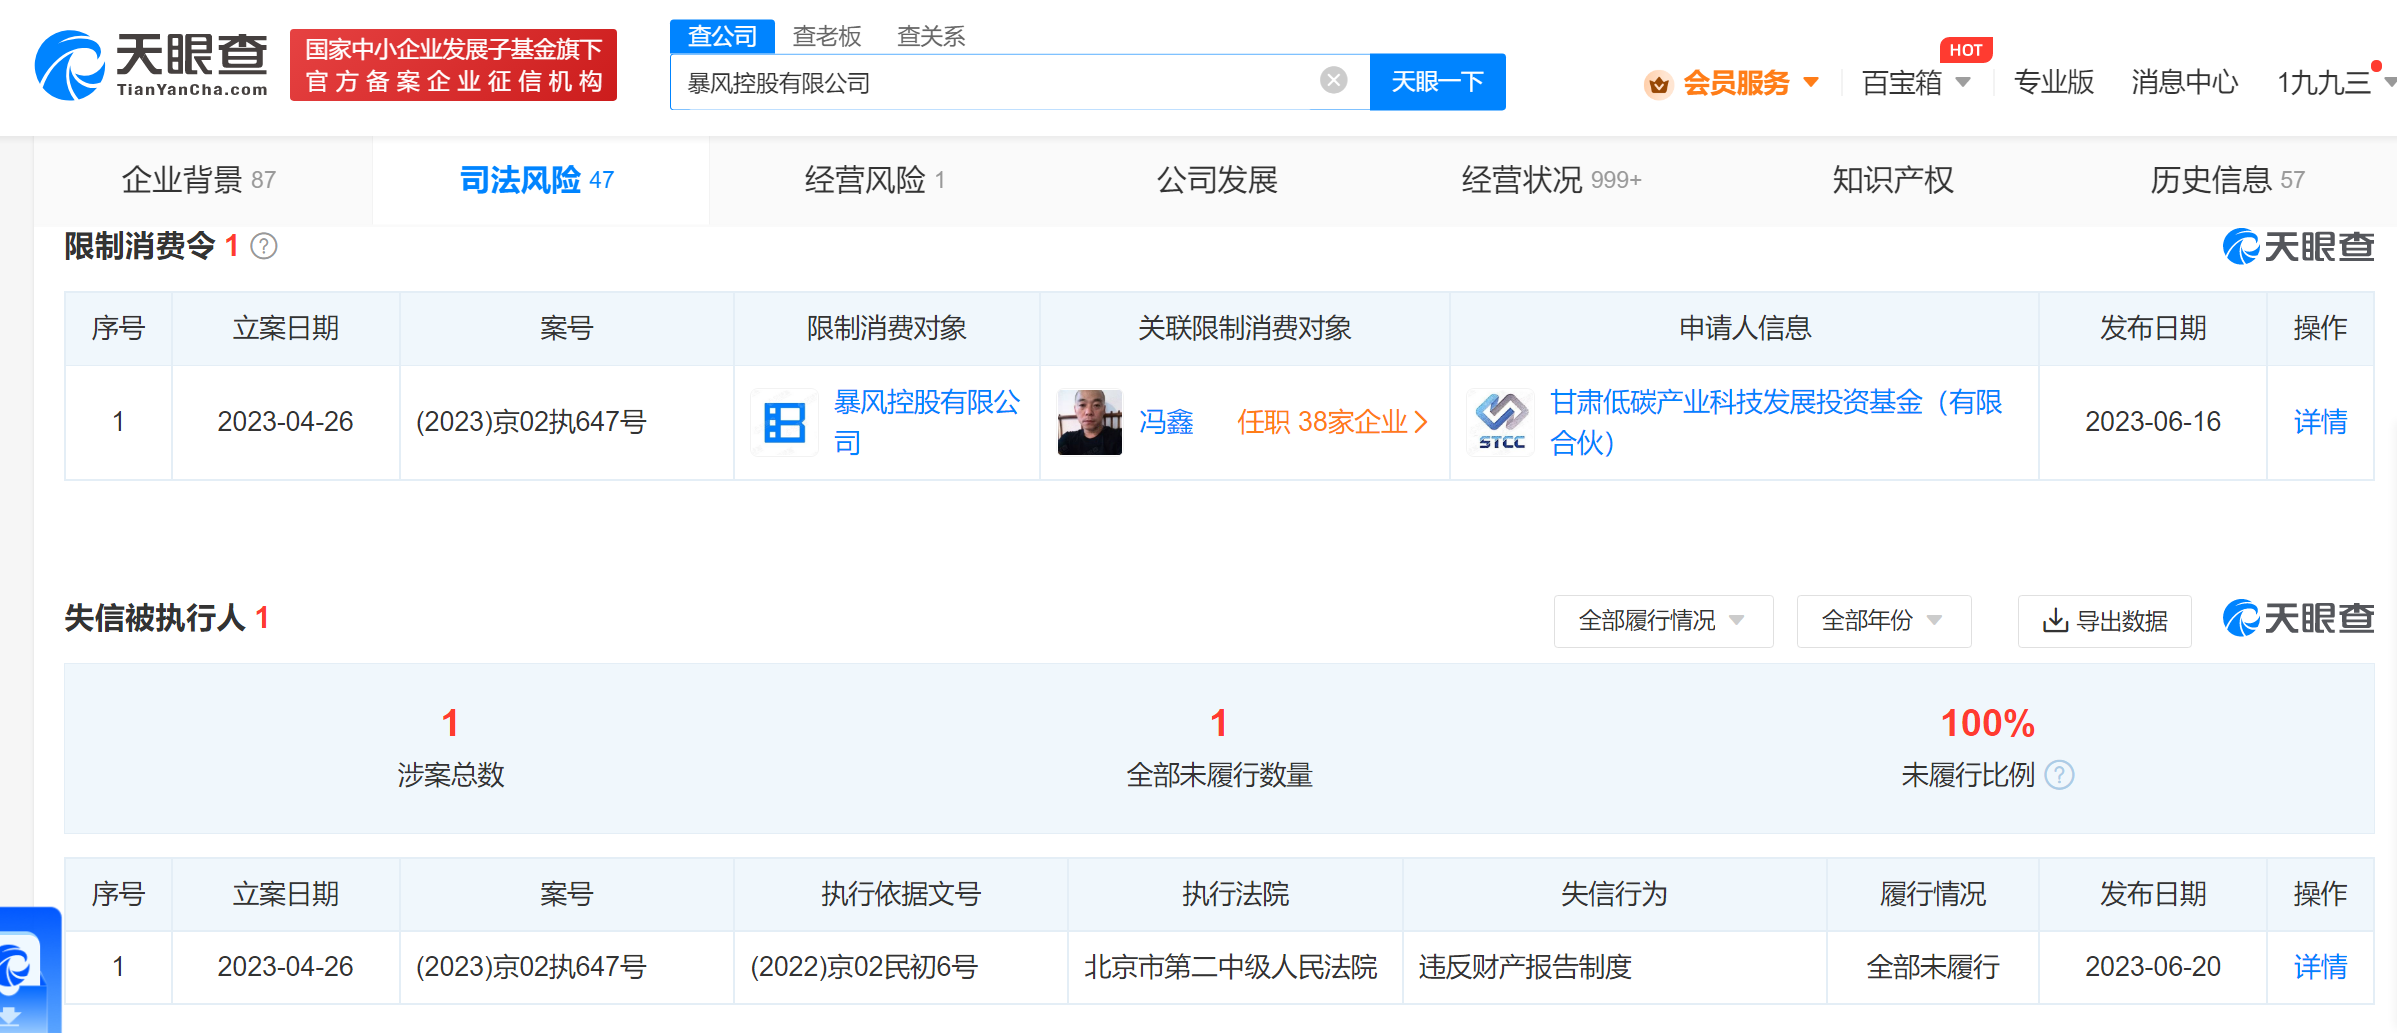Switch to 查老板 search tab
Viewport: 2397px width, 1033px height.
coord(827,36)
